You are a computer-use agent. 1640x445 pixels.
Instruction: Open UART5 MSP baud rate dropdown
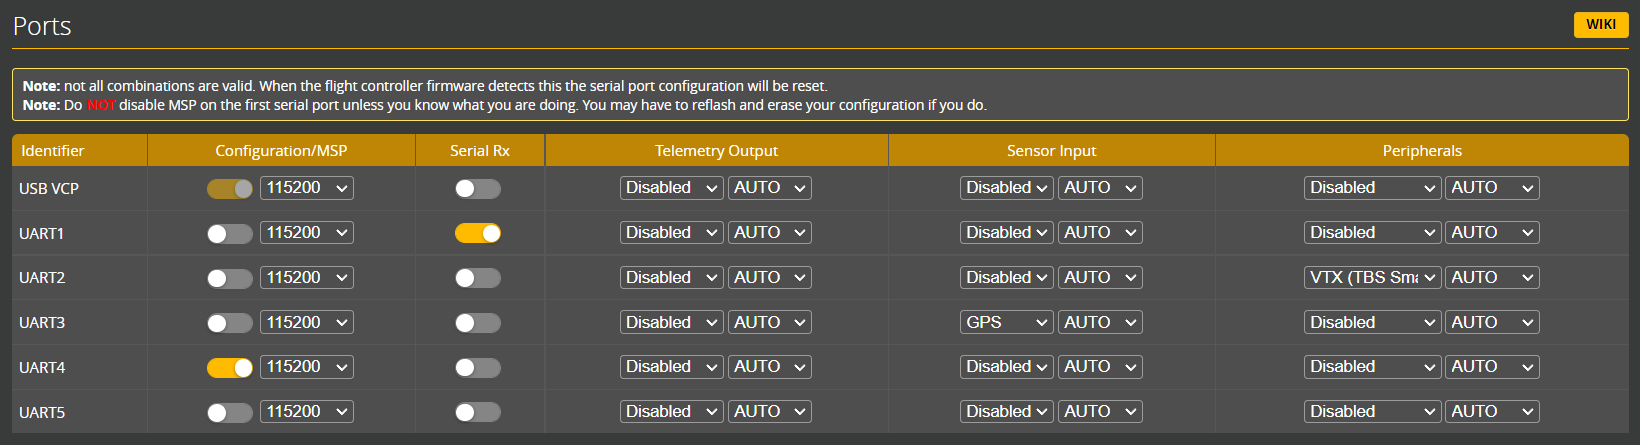point(307,412)
